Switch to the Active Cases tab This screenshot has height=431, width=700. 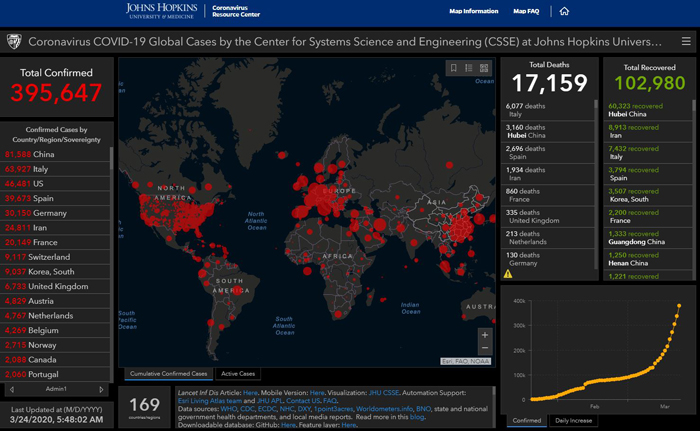pyautogui.click(x=238, y=374)
